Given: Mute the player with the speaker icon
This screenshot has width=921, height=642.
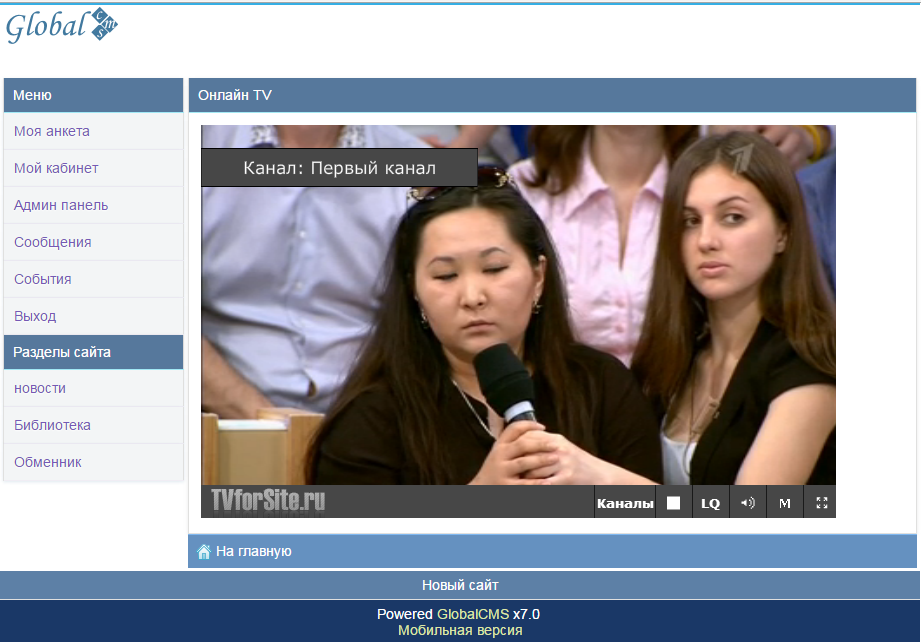Looking at the screenshot, I should (748, 503).
